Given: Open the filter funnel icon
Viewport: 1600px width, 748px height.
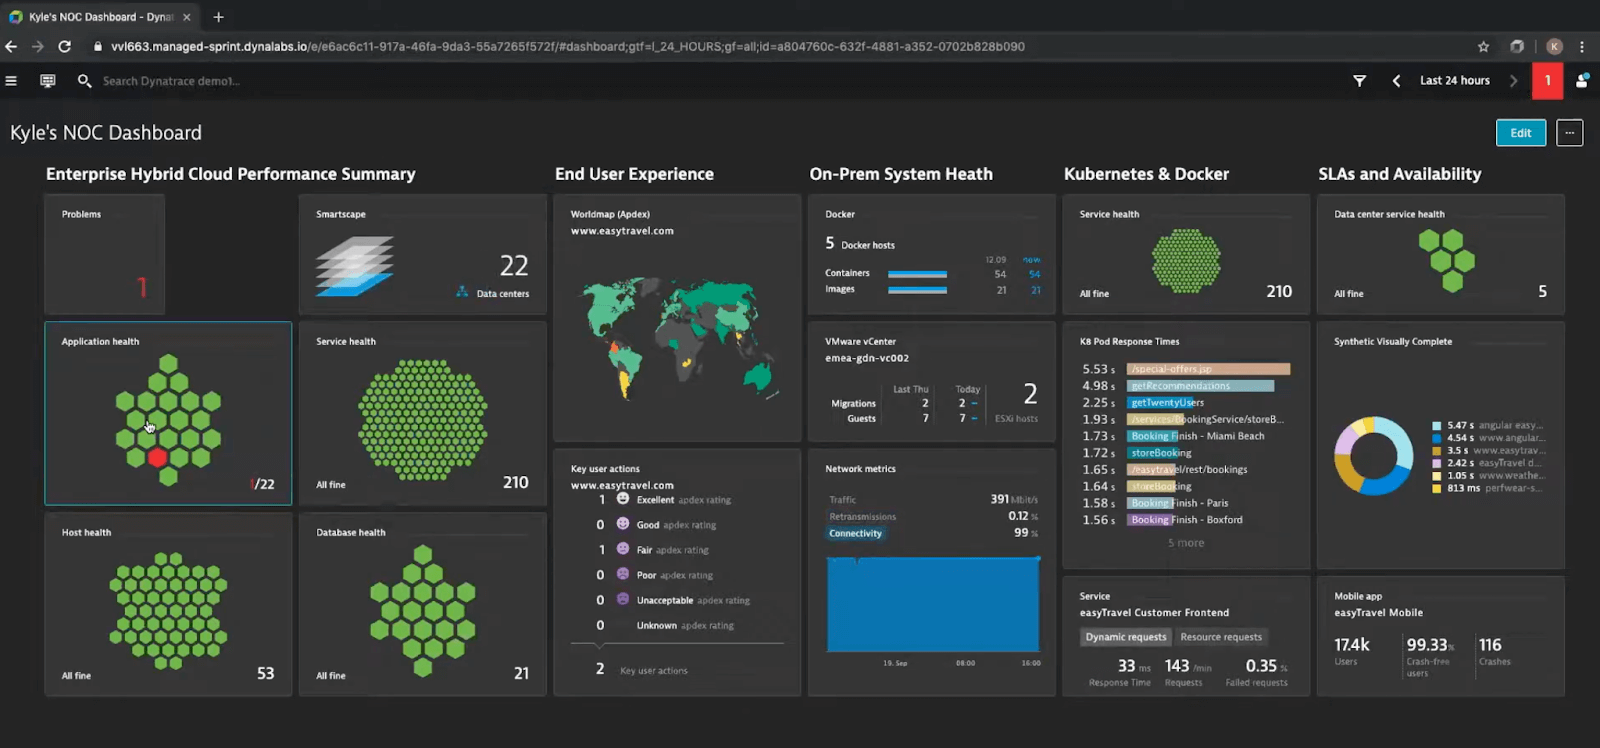Looking at the screenshot, I should tap(1359, 81).
